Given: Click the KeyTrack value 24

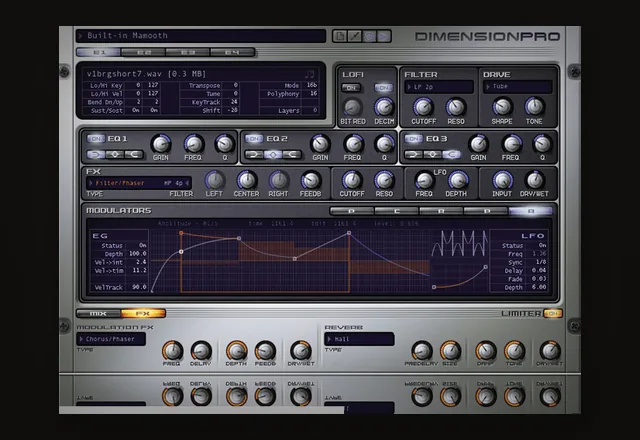Looking at the screenshot, I should pos(234,102).
